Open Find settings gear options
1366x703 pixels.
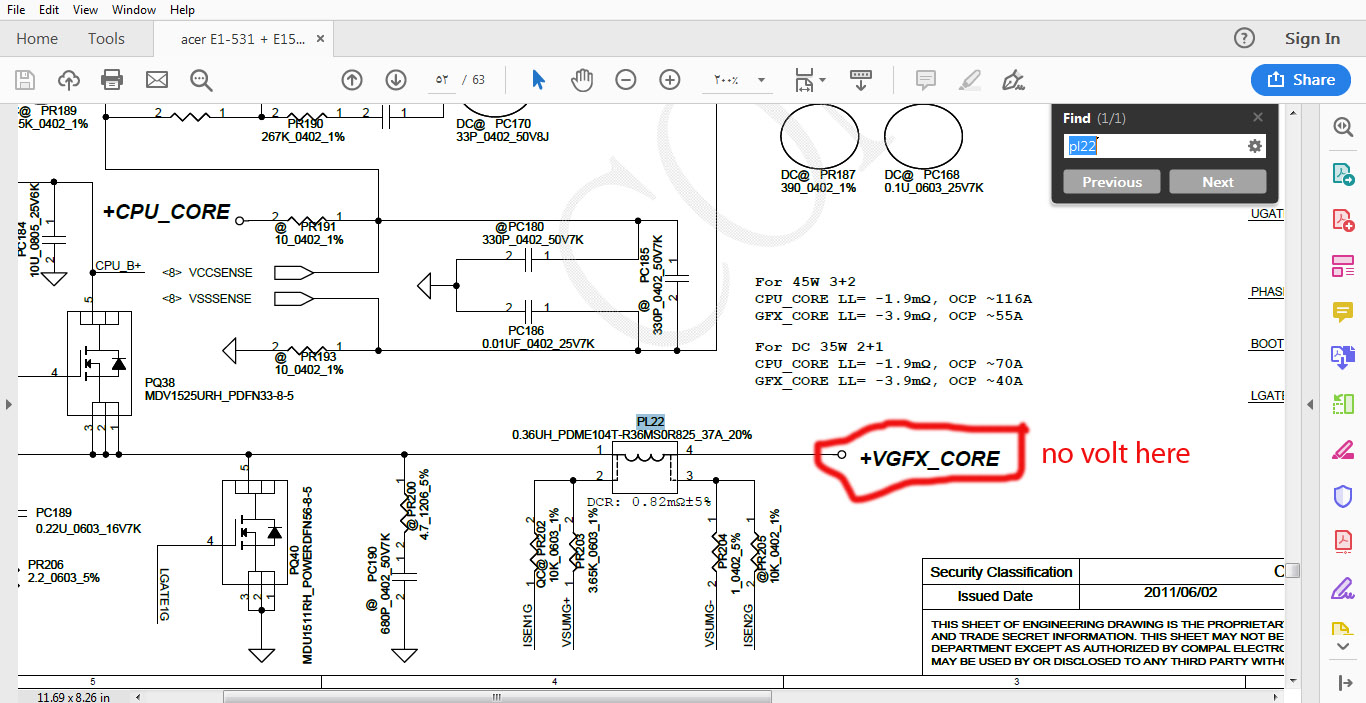1255,146
